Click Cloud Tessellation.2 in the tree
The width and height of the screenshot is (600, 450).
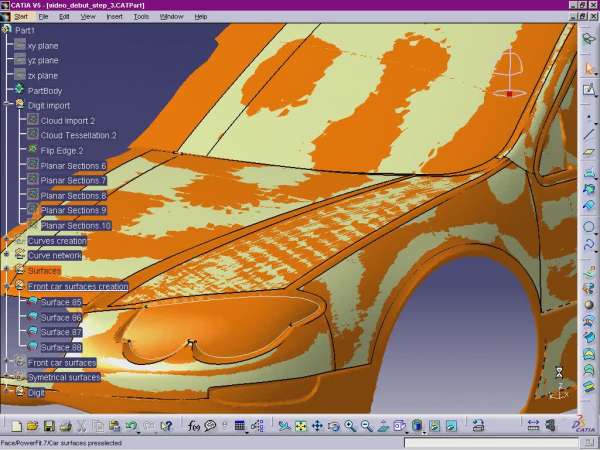coord(78,135)
